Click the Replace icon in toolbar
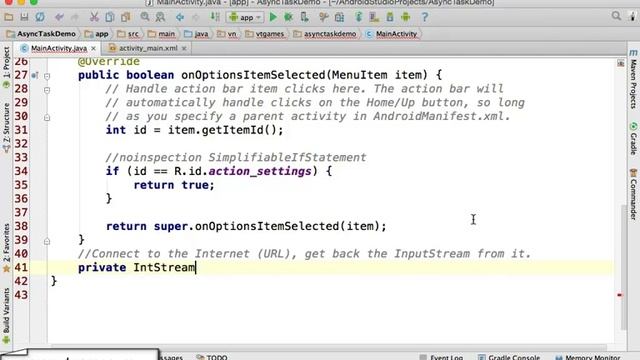640x360 pixels. click(160, 17)
